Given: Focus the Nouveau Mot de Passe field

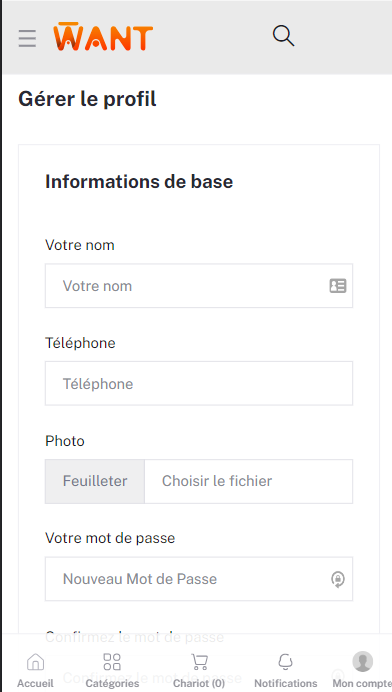Looking at the screenshot, I should coord(199,579).
